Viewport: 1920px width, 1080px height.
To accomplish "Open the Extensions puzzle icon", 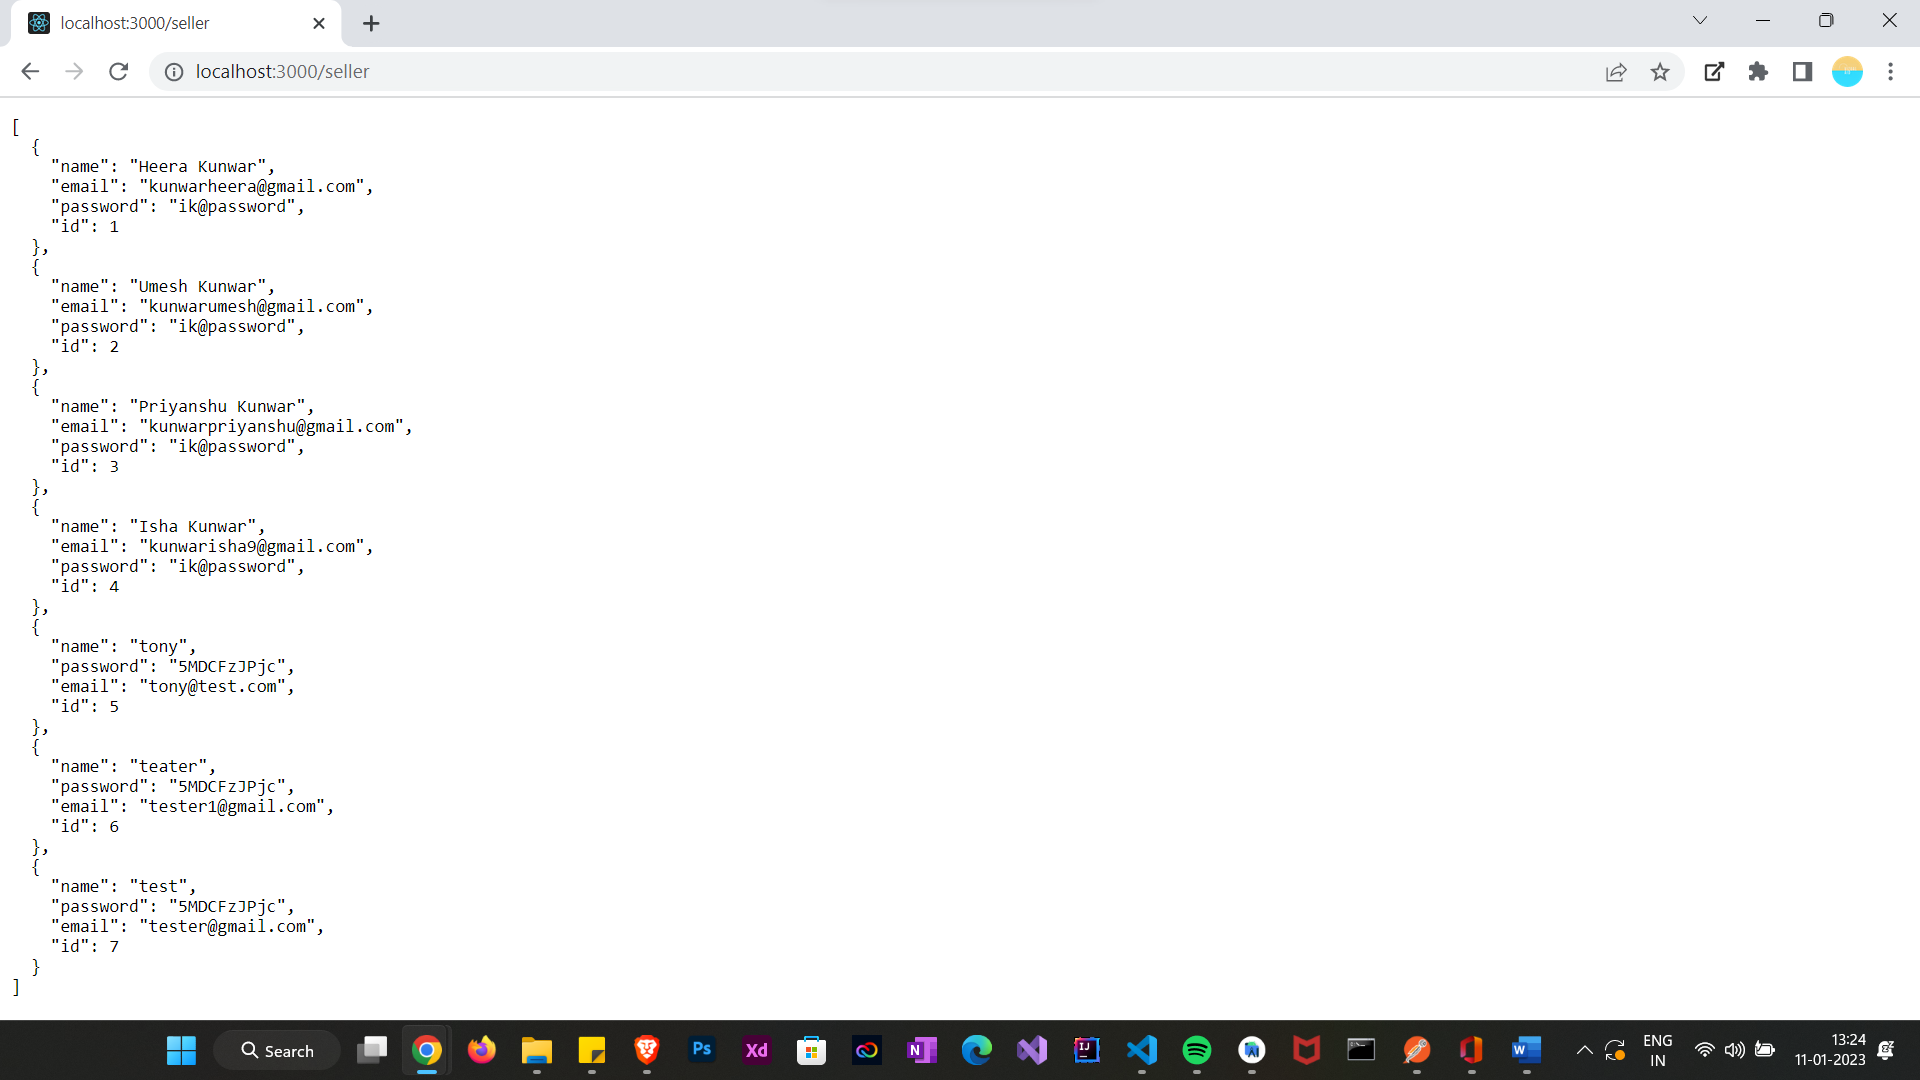I will (x=1758, y=71).
